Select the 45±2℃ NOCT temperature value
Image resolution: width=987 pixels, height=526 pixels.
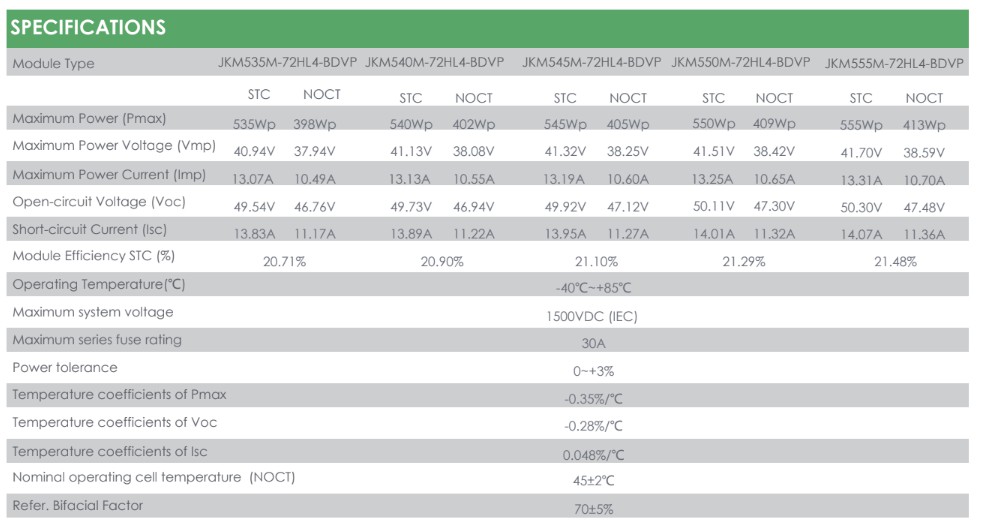tap(594, 480)
